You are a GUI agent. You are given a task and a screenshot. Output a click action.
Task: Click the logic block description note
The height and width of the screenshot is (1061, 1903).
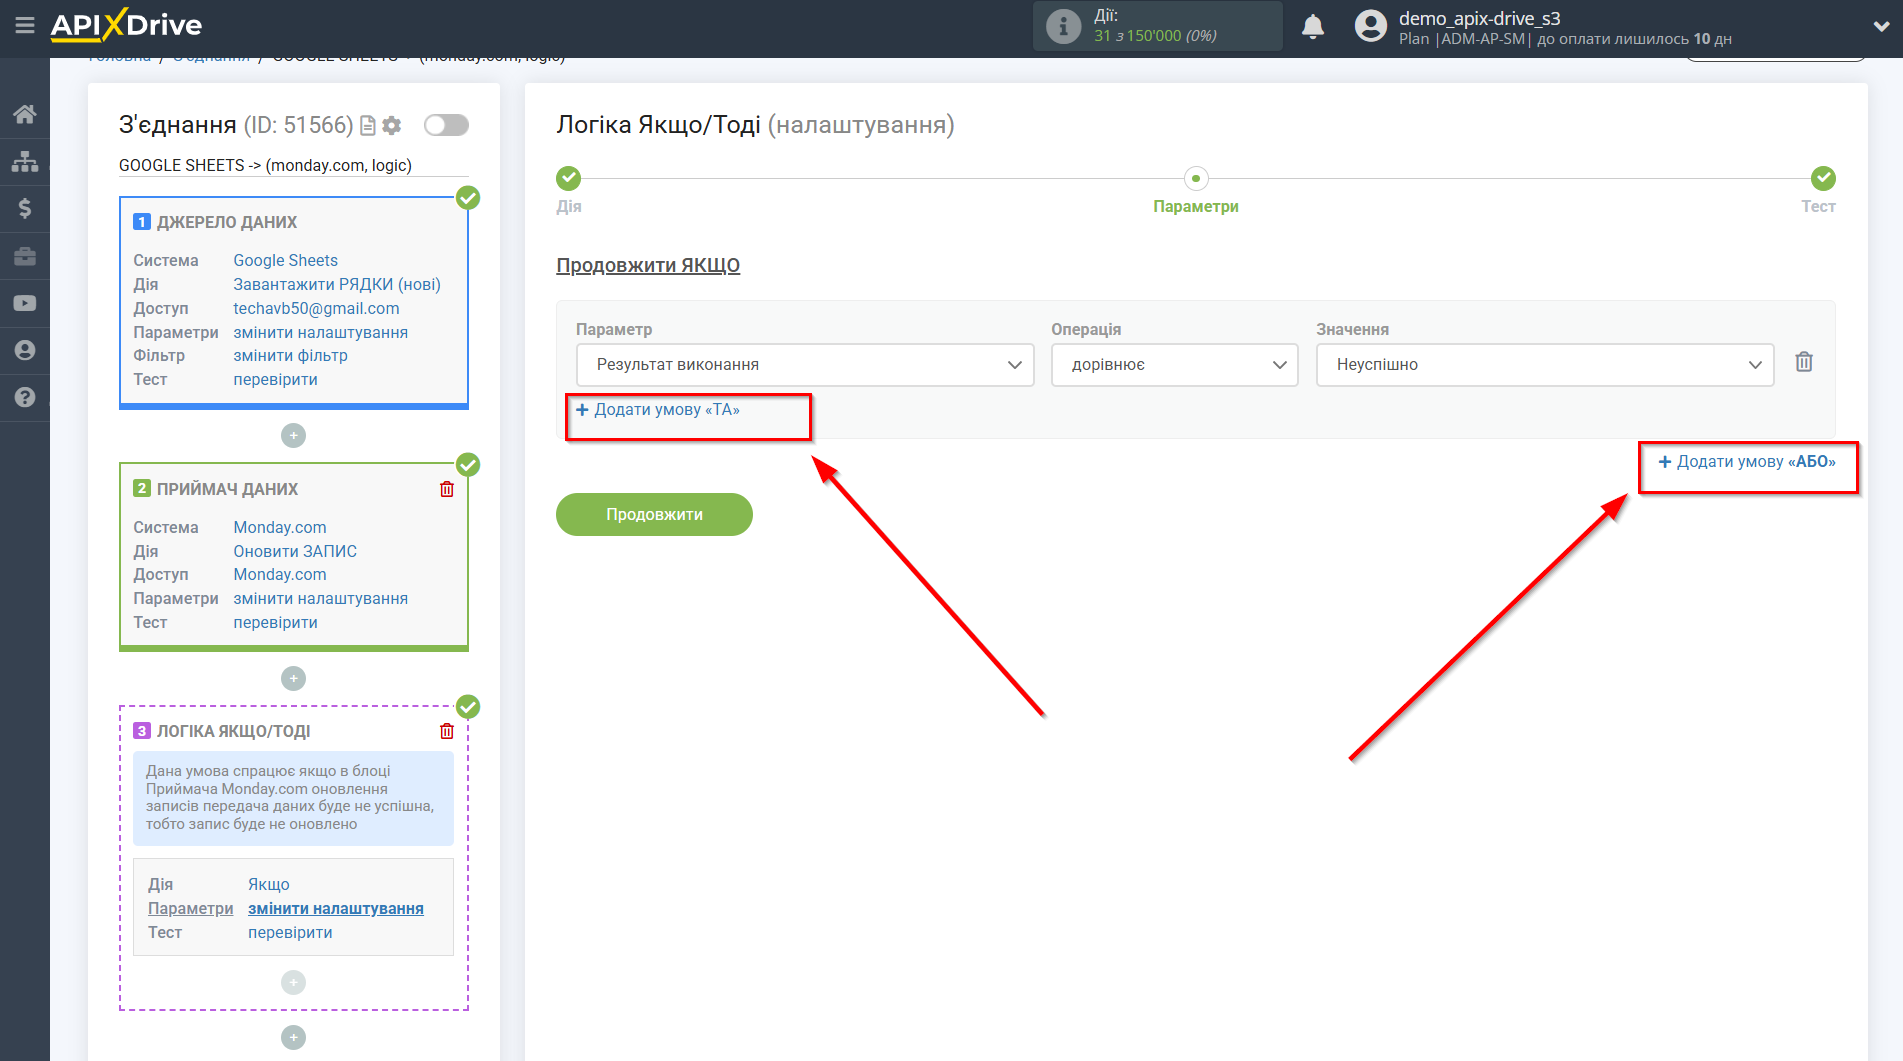(293, 798)
